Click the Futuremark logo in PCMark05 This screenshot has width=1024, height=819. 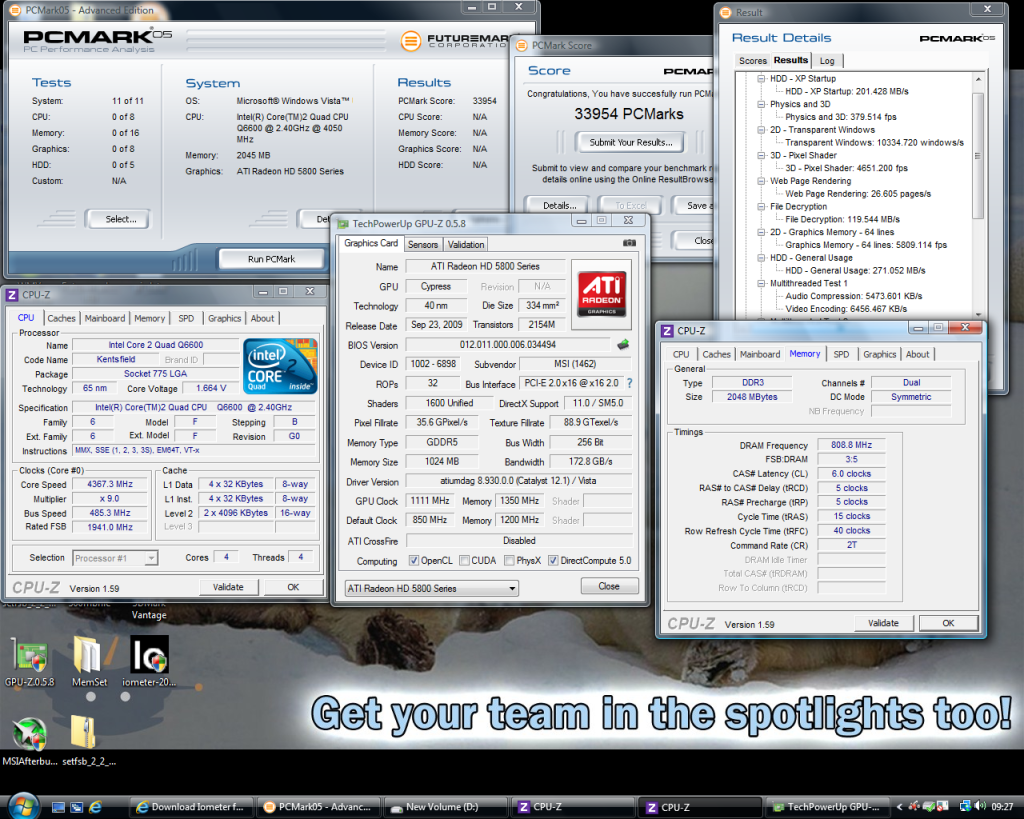tap(410, 40)
